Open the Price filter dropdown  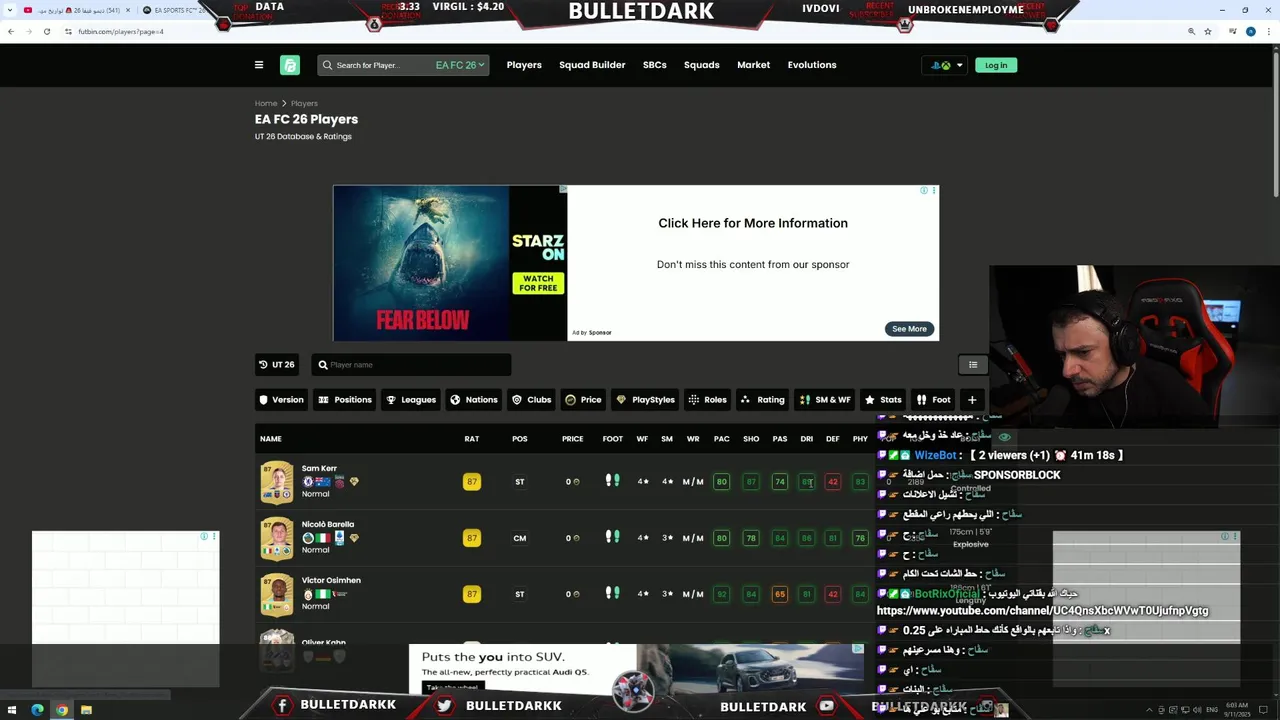[584, 400]
